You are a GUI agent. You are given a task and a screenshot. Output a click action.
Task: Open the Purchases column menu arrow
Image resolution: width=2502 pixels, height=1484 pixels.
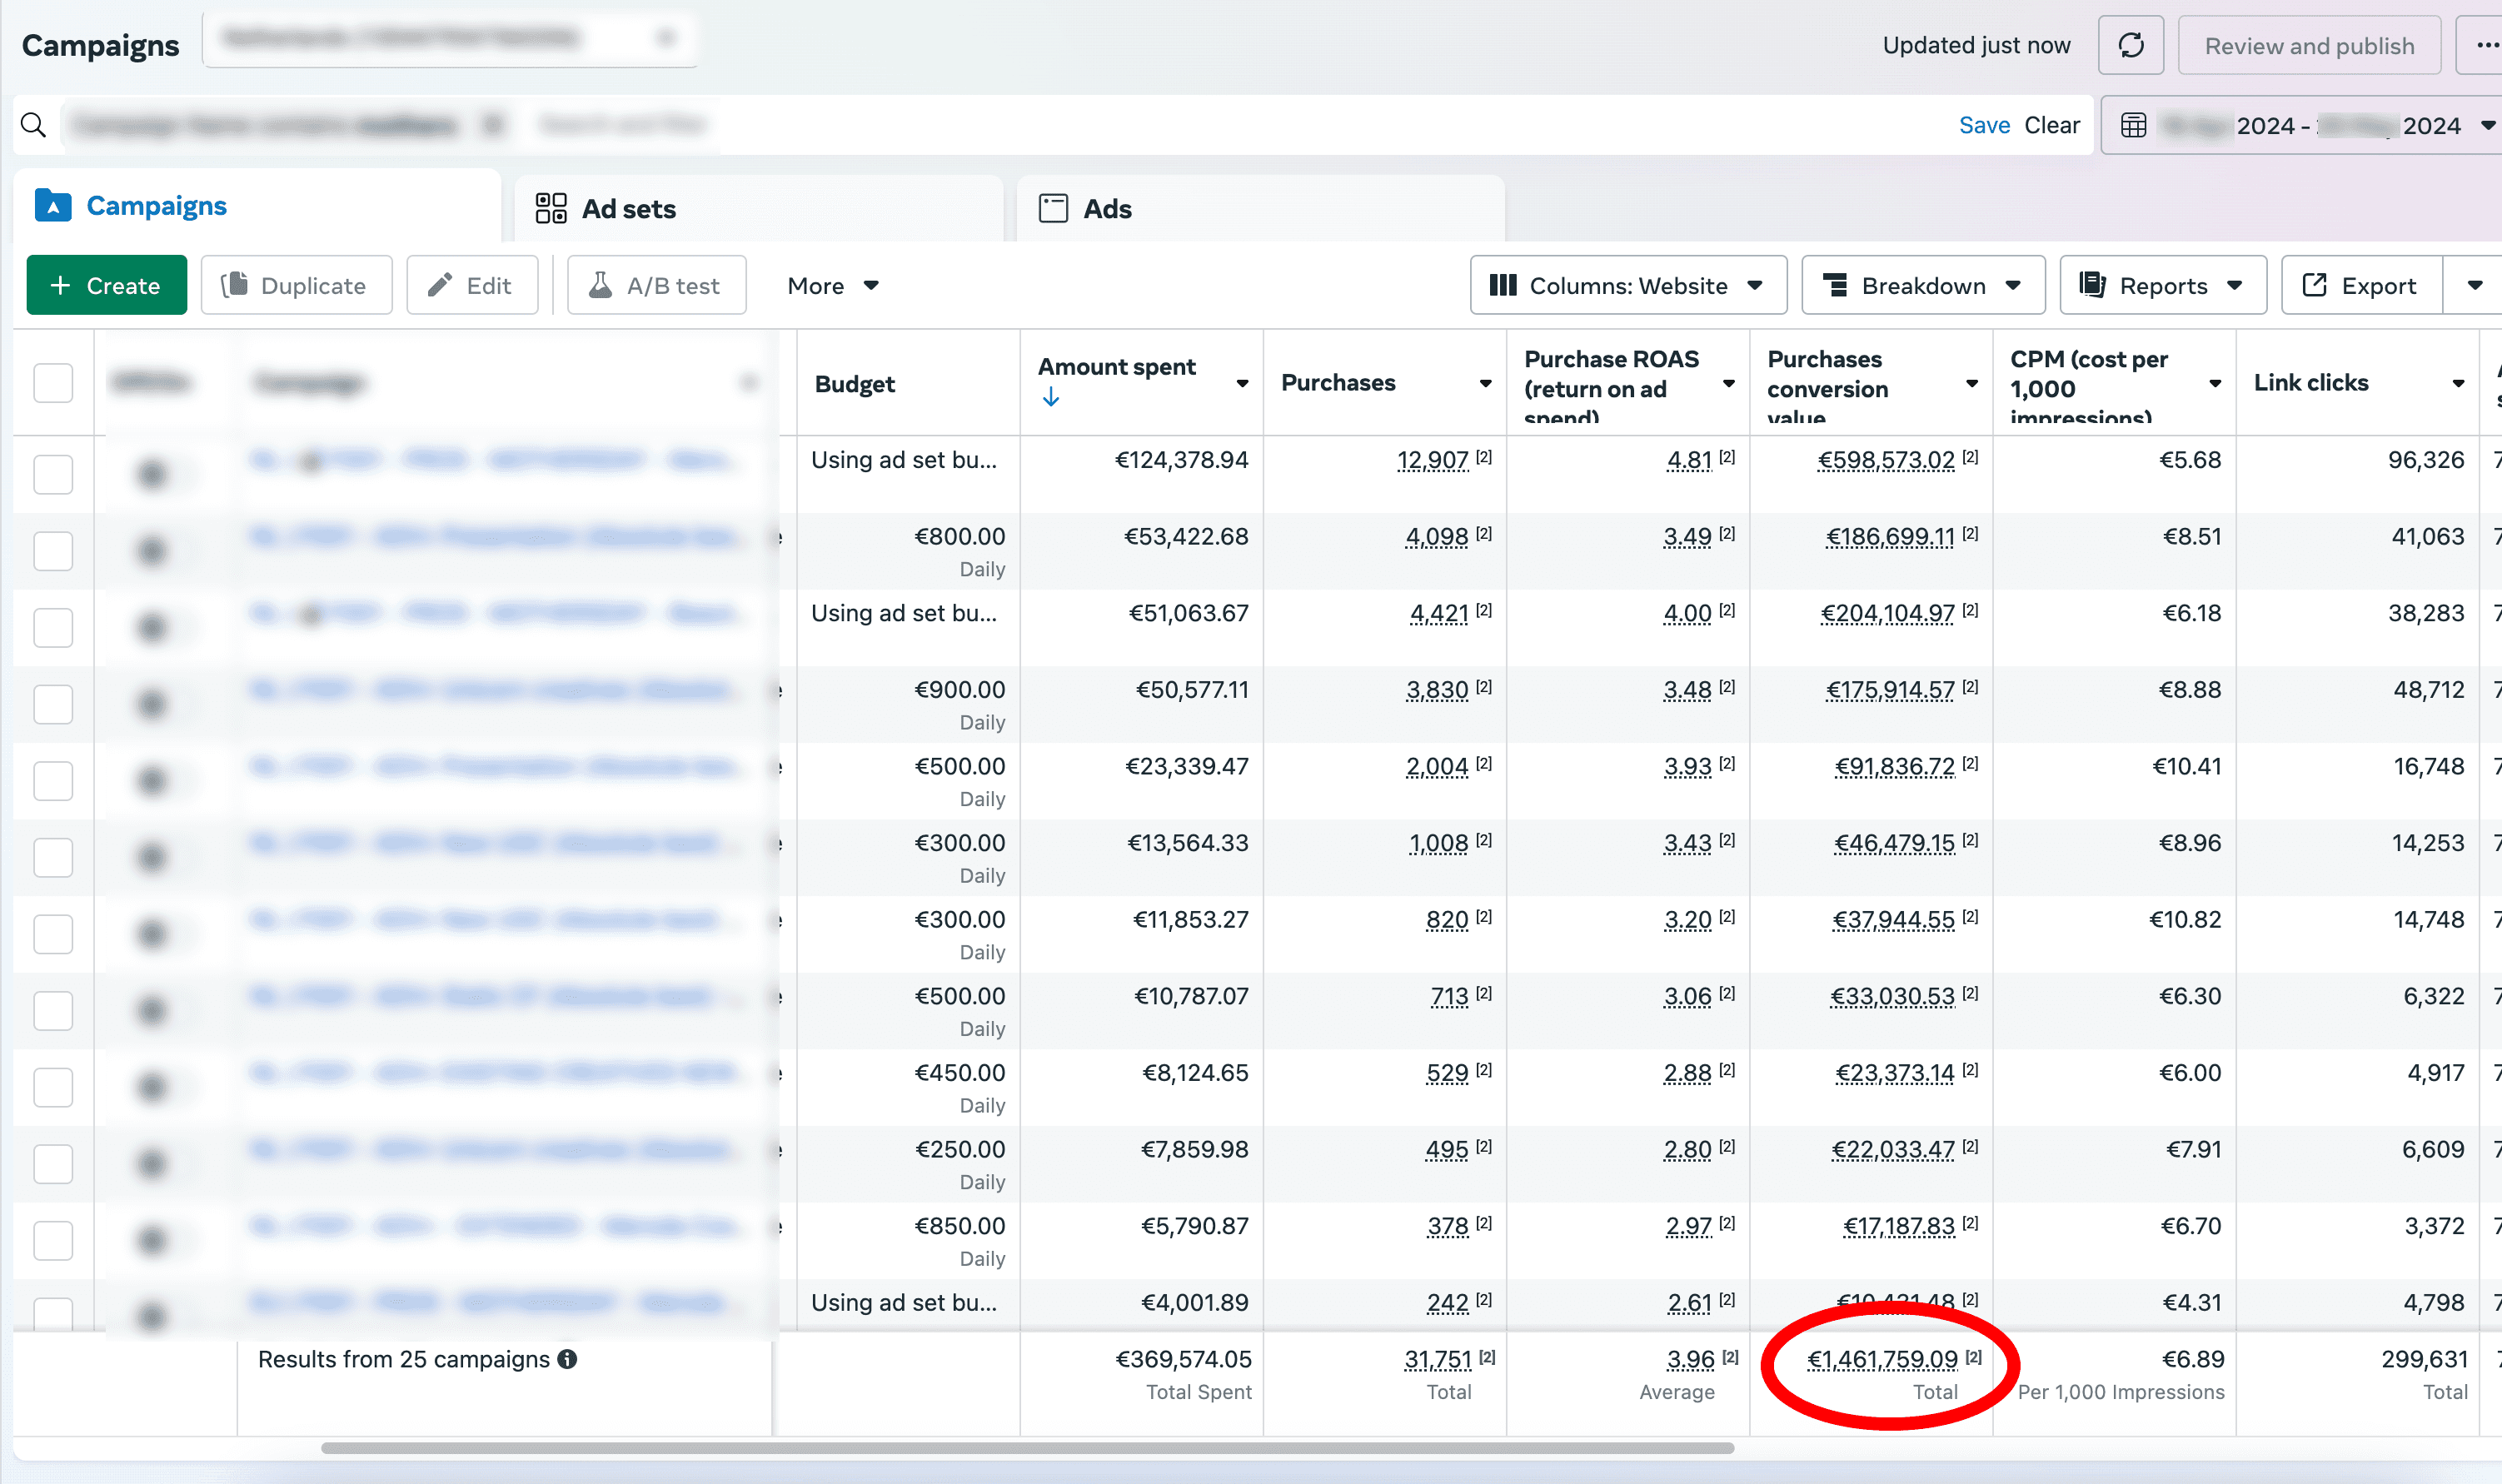(x=1485, y=383)
